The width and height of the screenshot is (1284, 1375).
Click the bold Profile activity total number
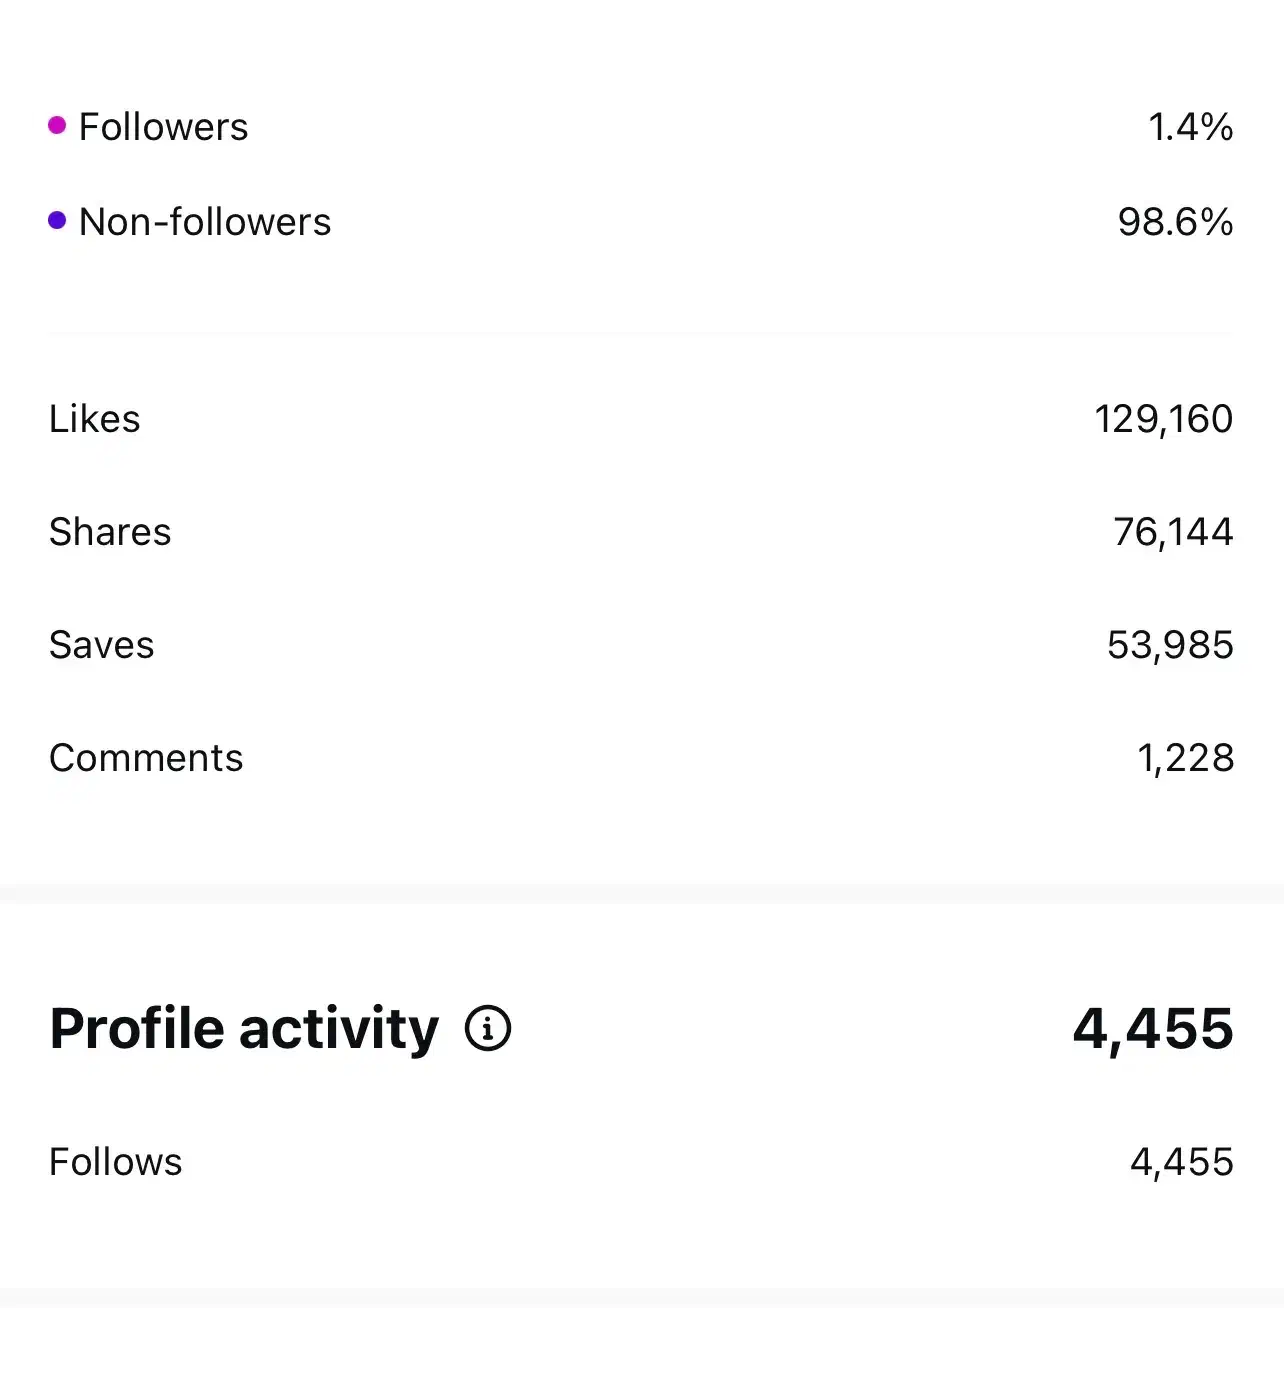pos(1153,1028)
